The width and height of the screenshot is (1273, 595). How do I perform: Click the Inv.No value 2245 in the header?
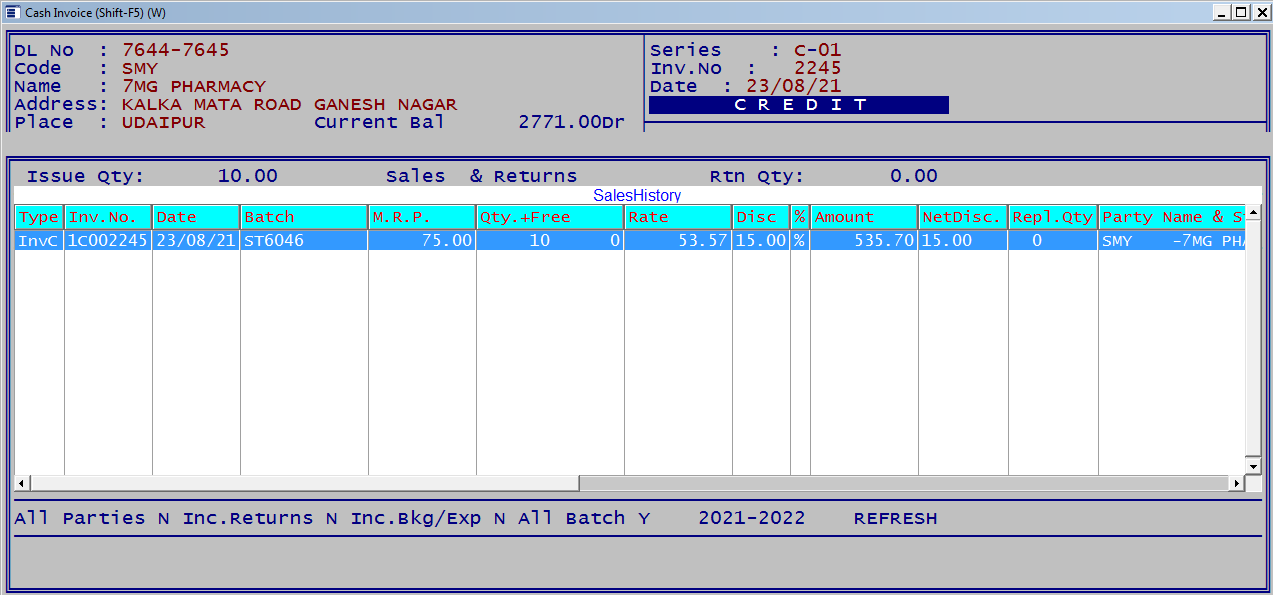tap(818, 68)
